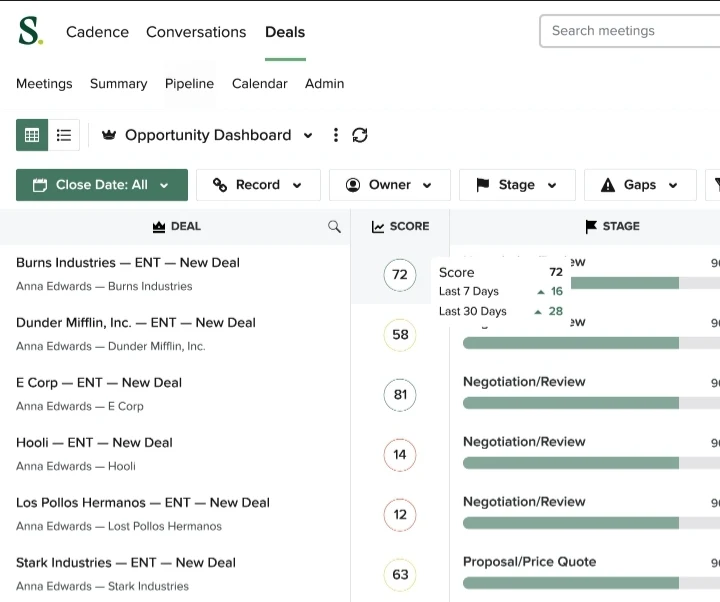The height and width of the screenshot is (602, 720).
Task: Click 'Last 7 Days' in score tooltip
Action: click(x=469, y=292)
